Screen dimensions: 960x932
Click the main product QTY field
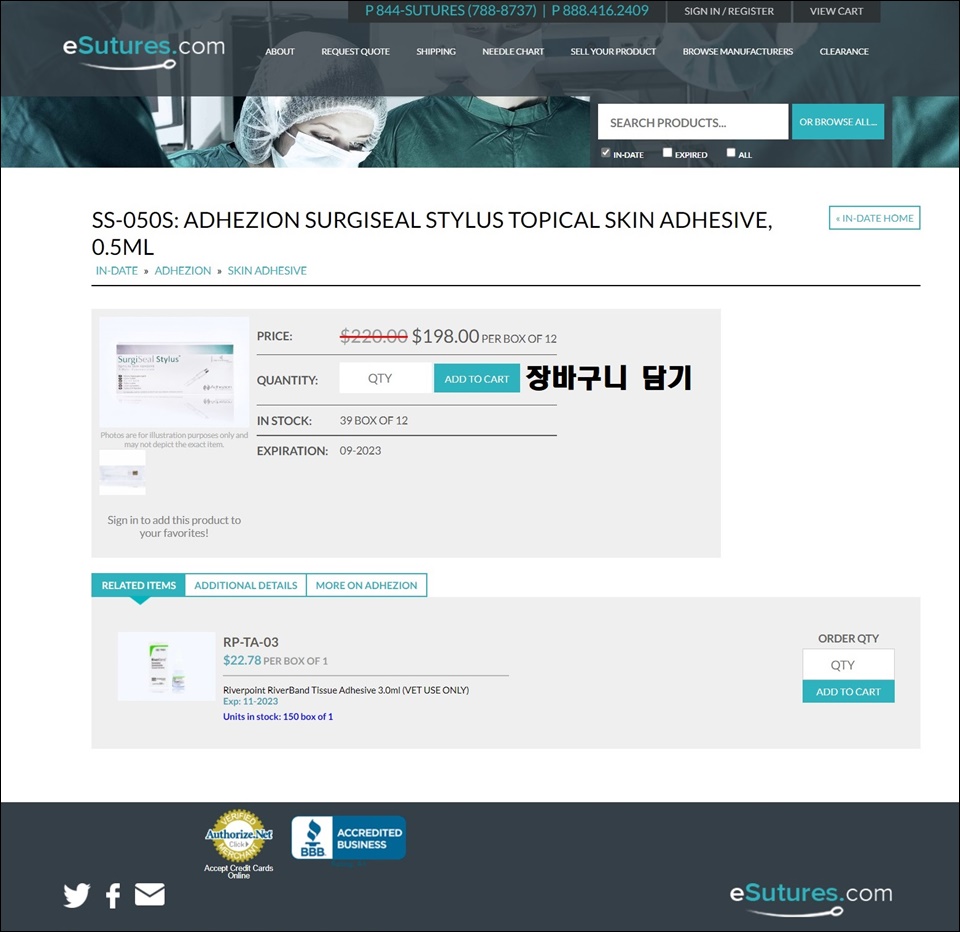coord(385,378)
